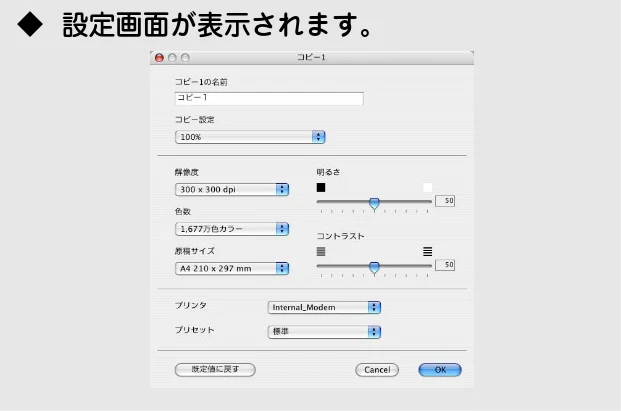Click the コントラスト contrast slider thumb
This screenshot has width=621, height=411.
tap(374, 268)
